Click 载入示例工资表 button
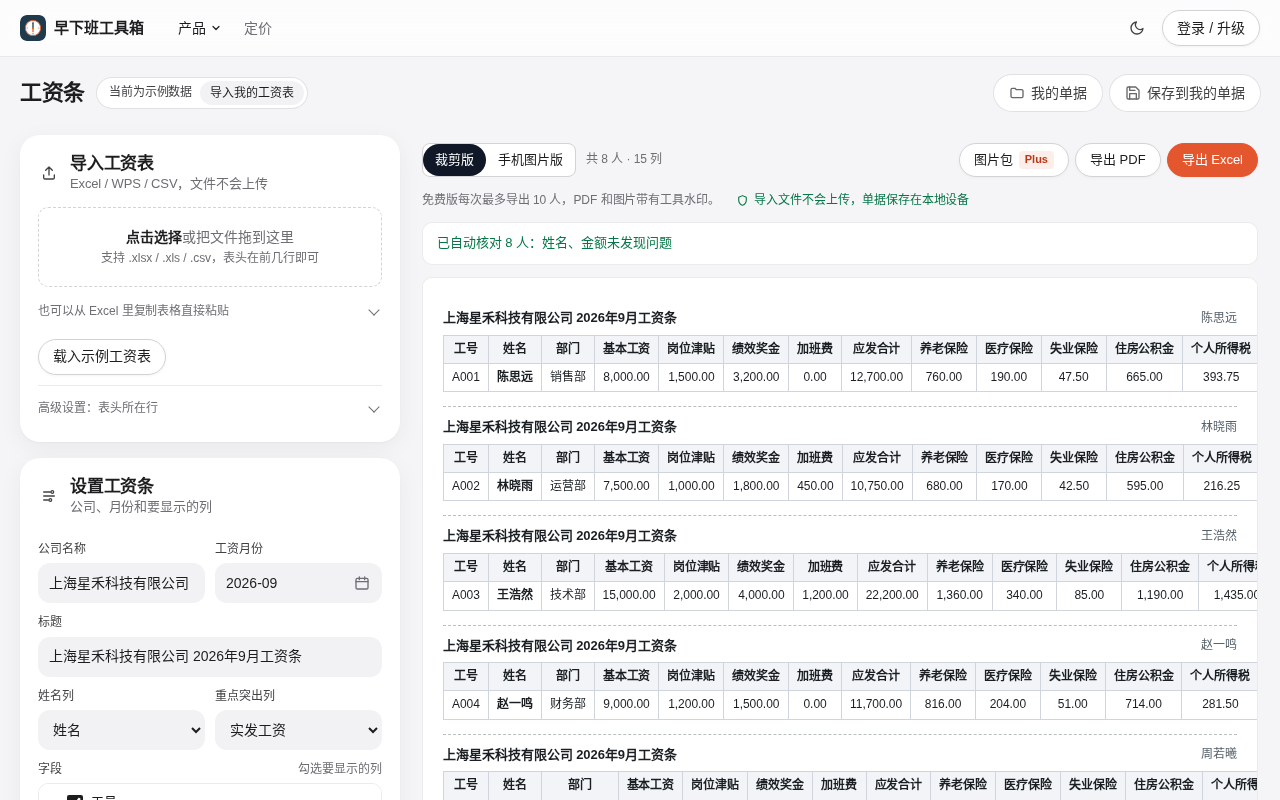Viewport: 1280px width, 800px height. coord(102,357)
